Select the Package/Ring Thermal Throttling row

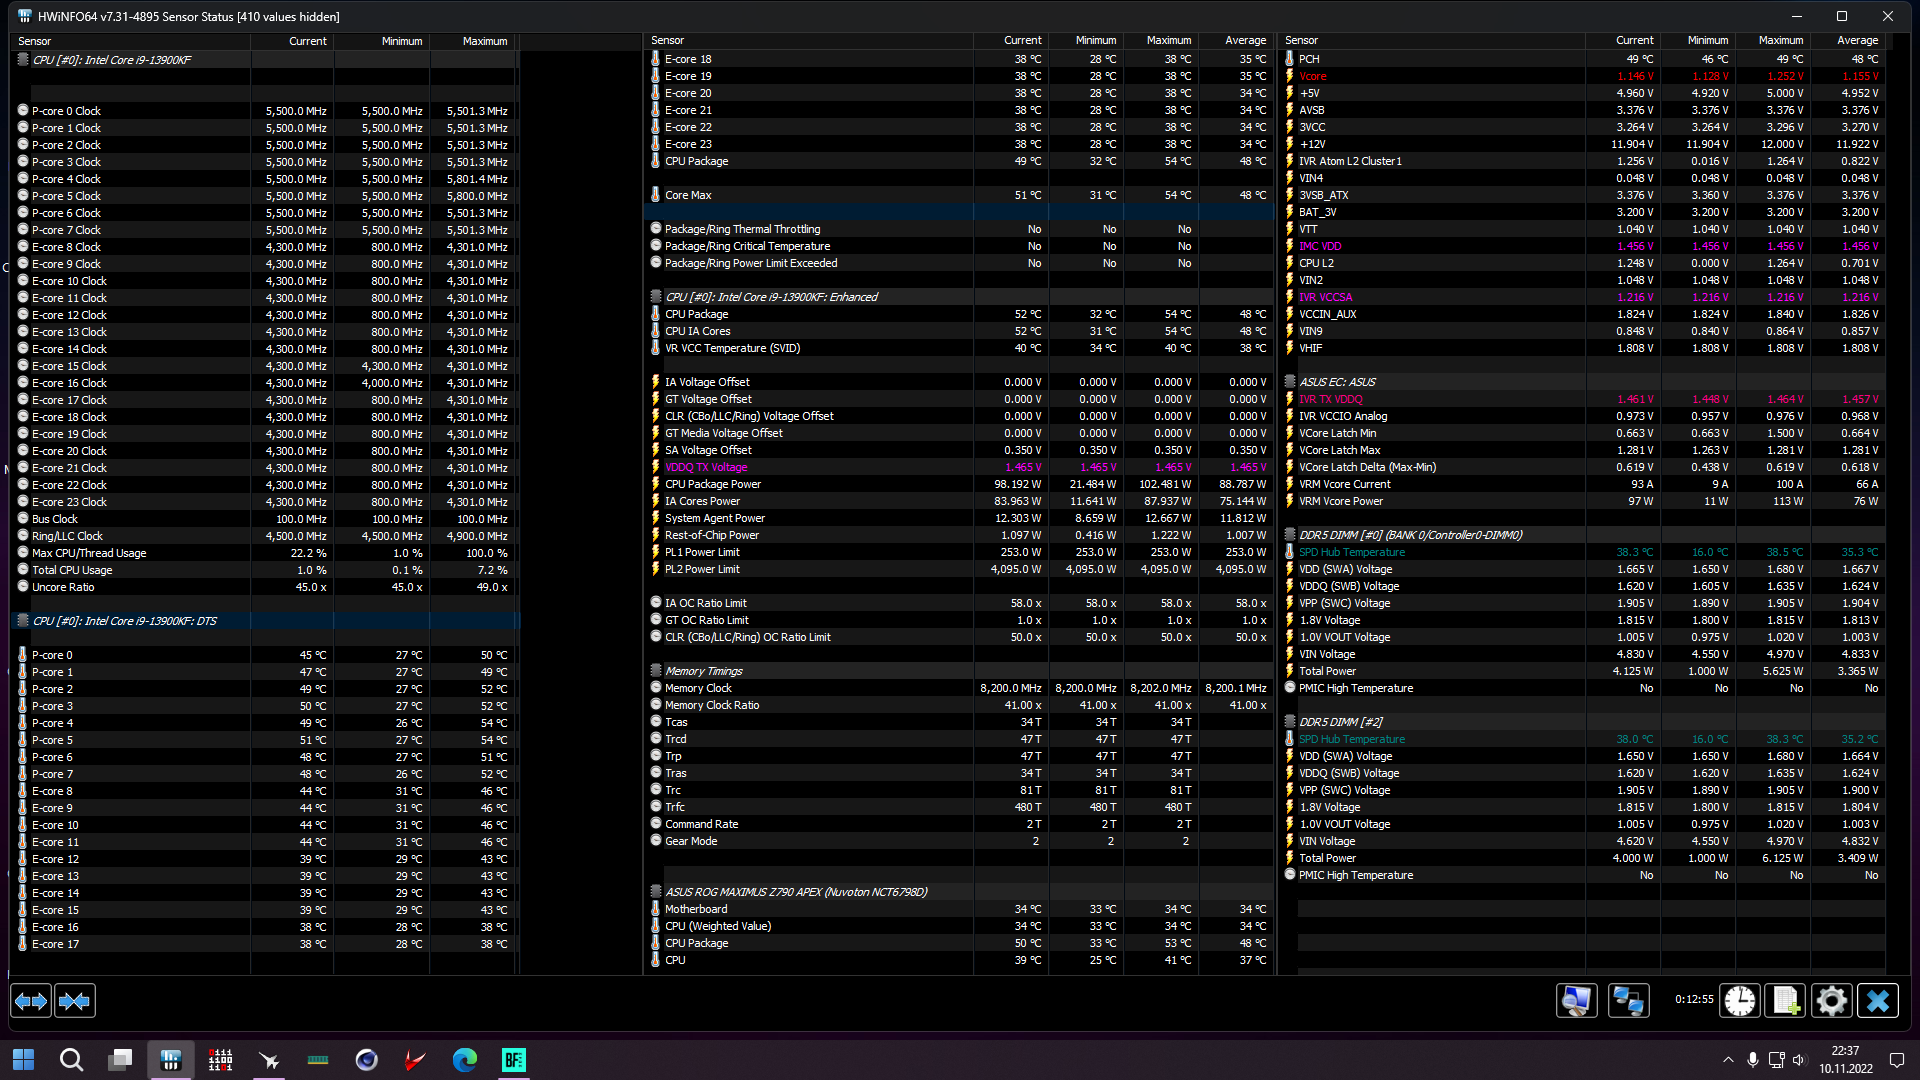[960, 229]
